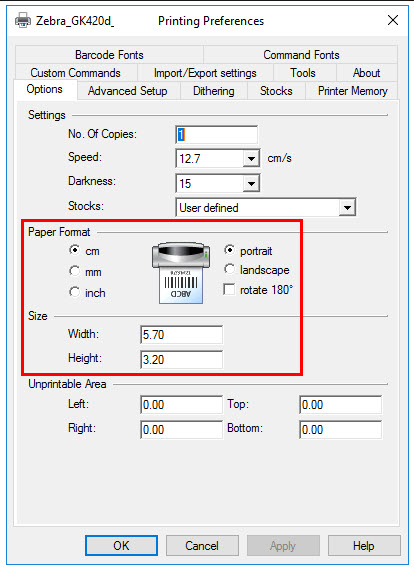Enable the rotate 180° checkbox
414x569 pixels.
(229, 290)
